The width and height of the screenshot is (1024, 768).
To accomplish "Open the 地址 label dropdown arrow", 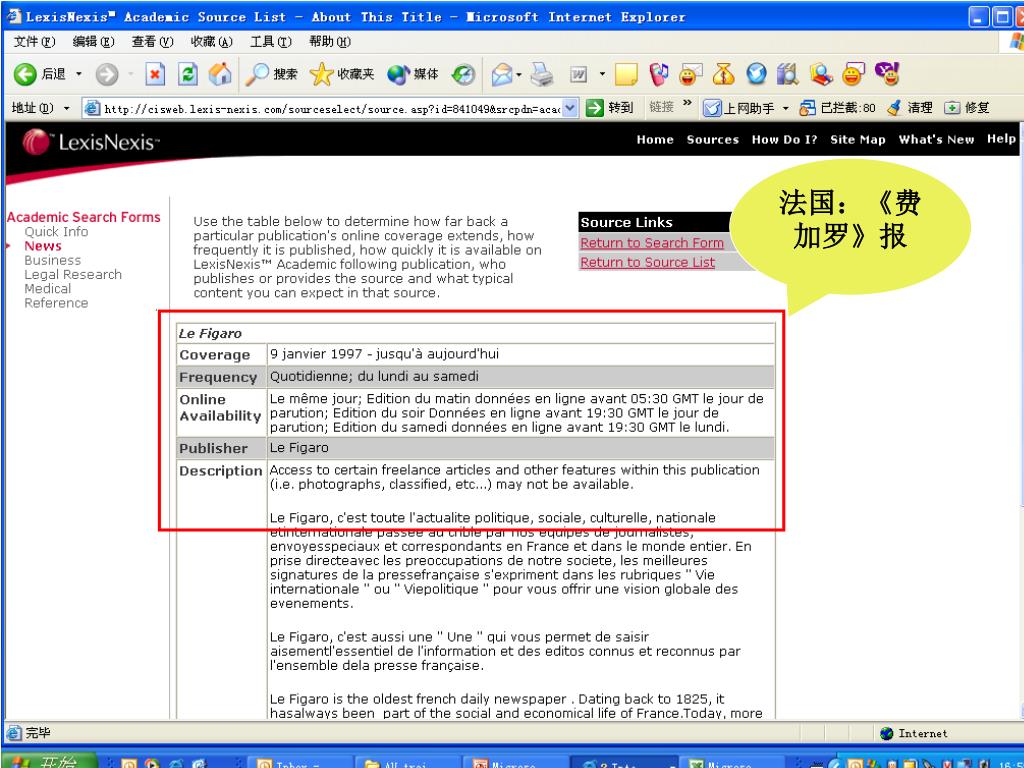I will click(66, 108).
